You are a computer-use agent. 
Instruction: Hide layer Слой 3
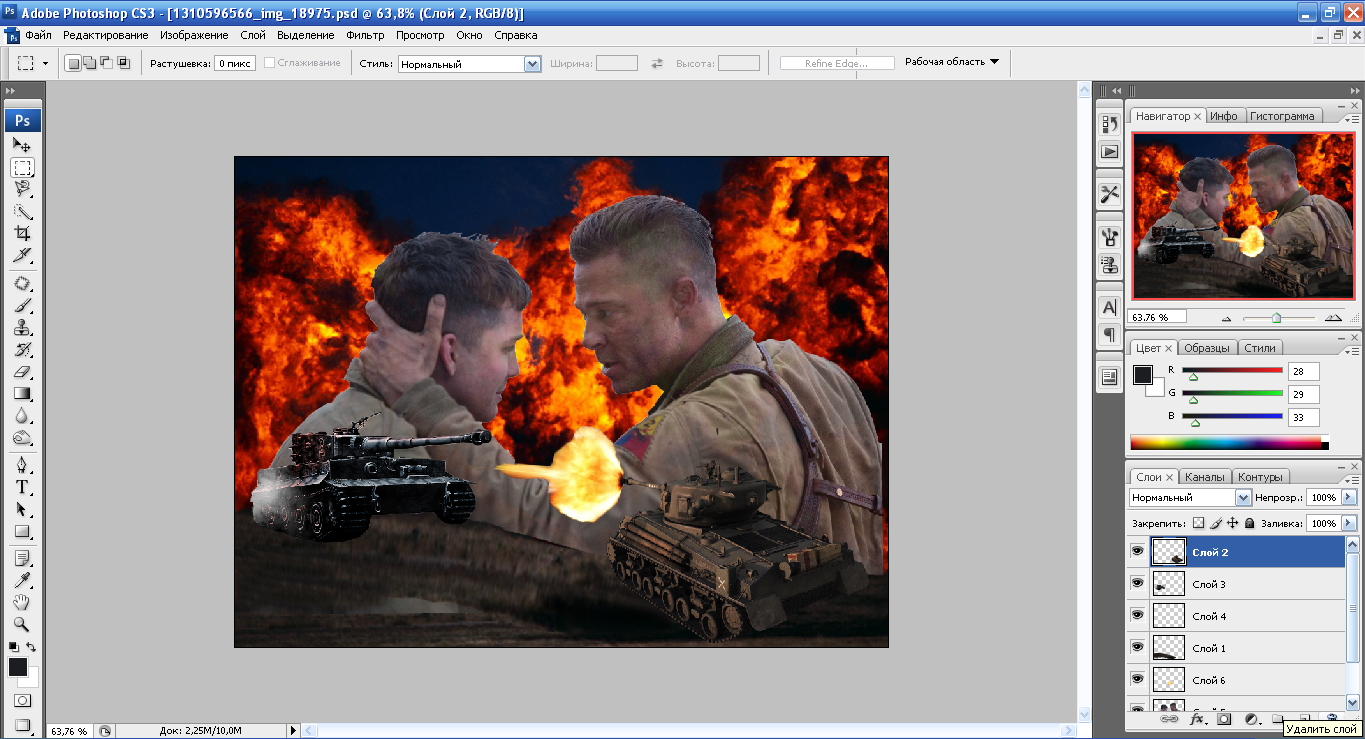[x=1137, y=584]
